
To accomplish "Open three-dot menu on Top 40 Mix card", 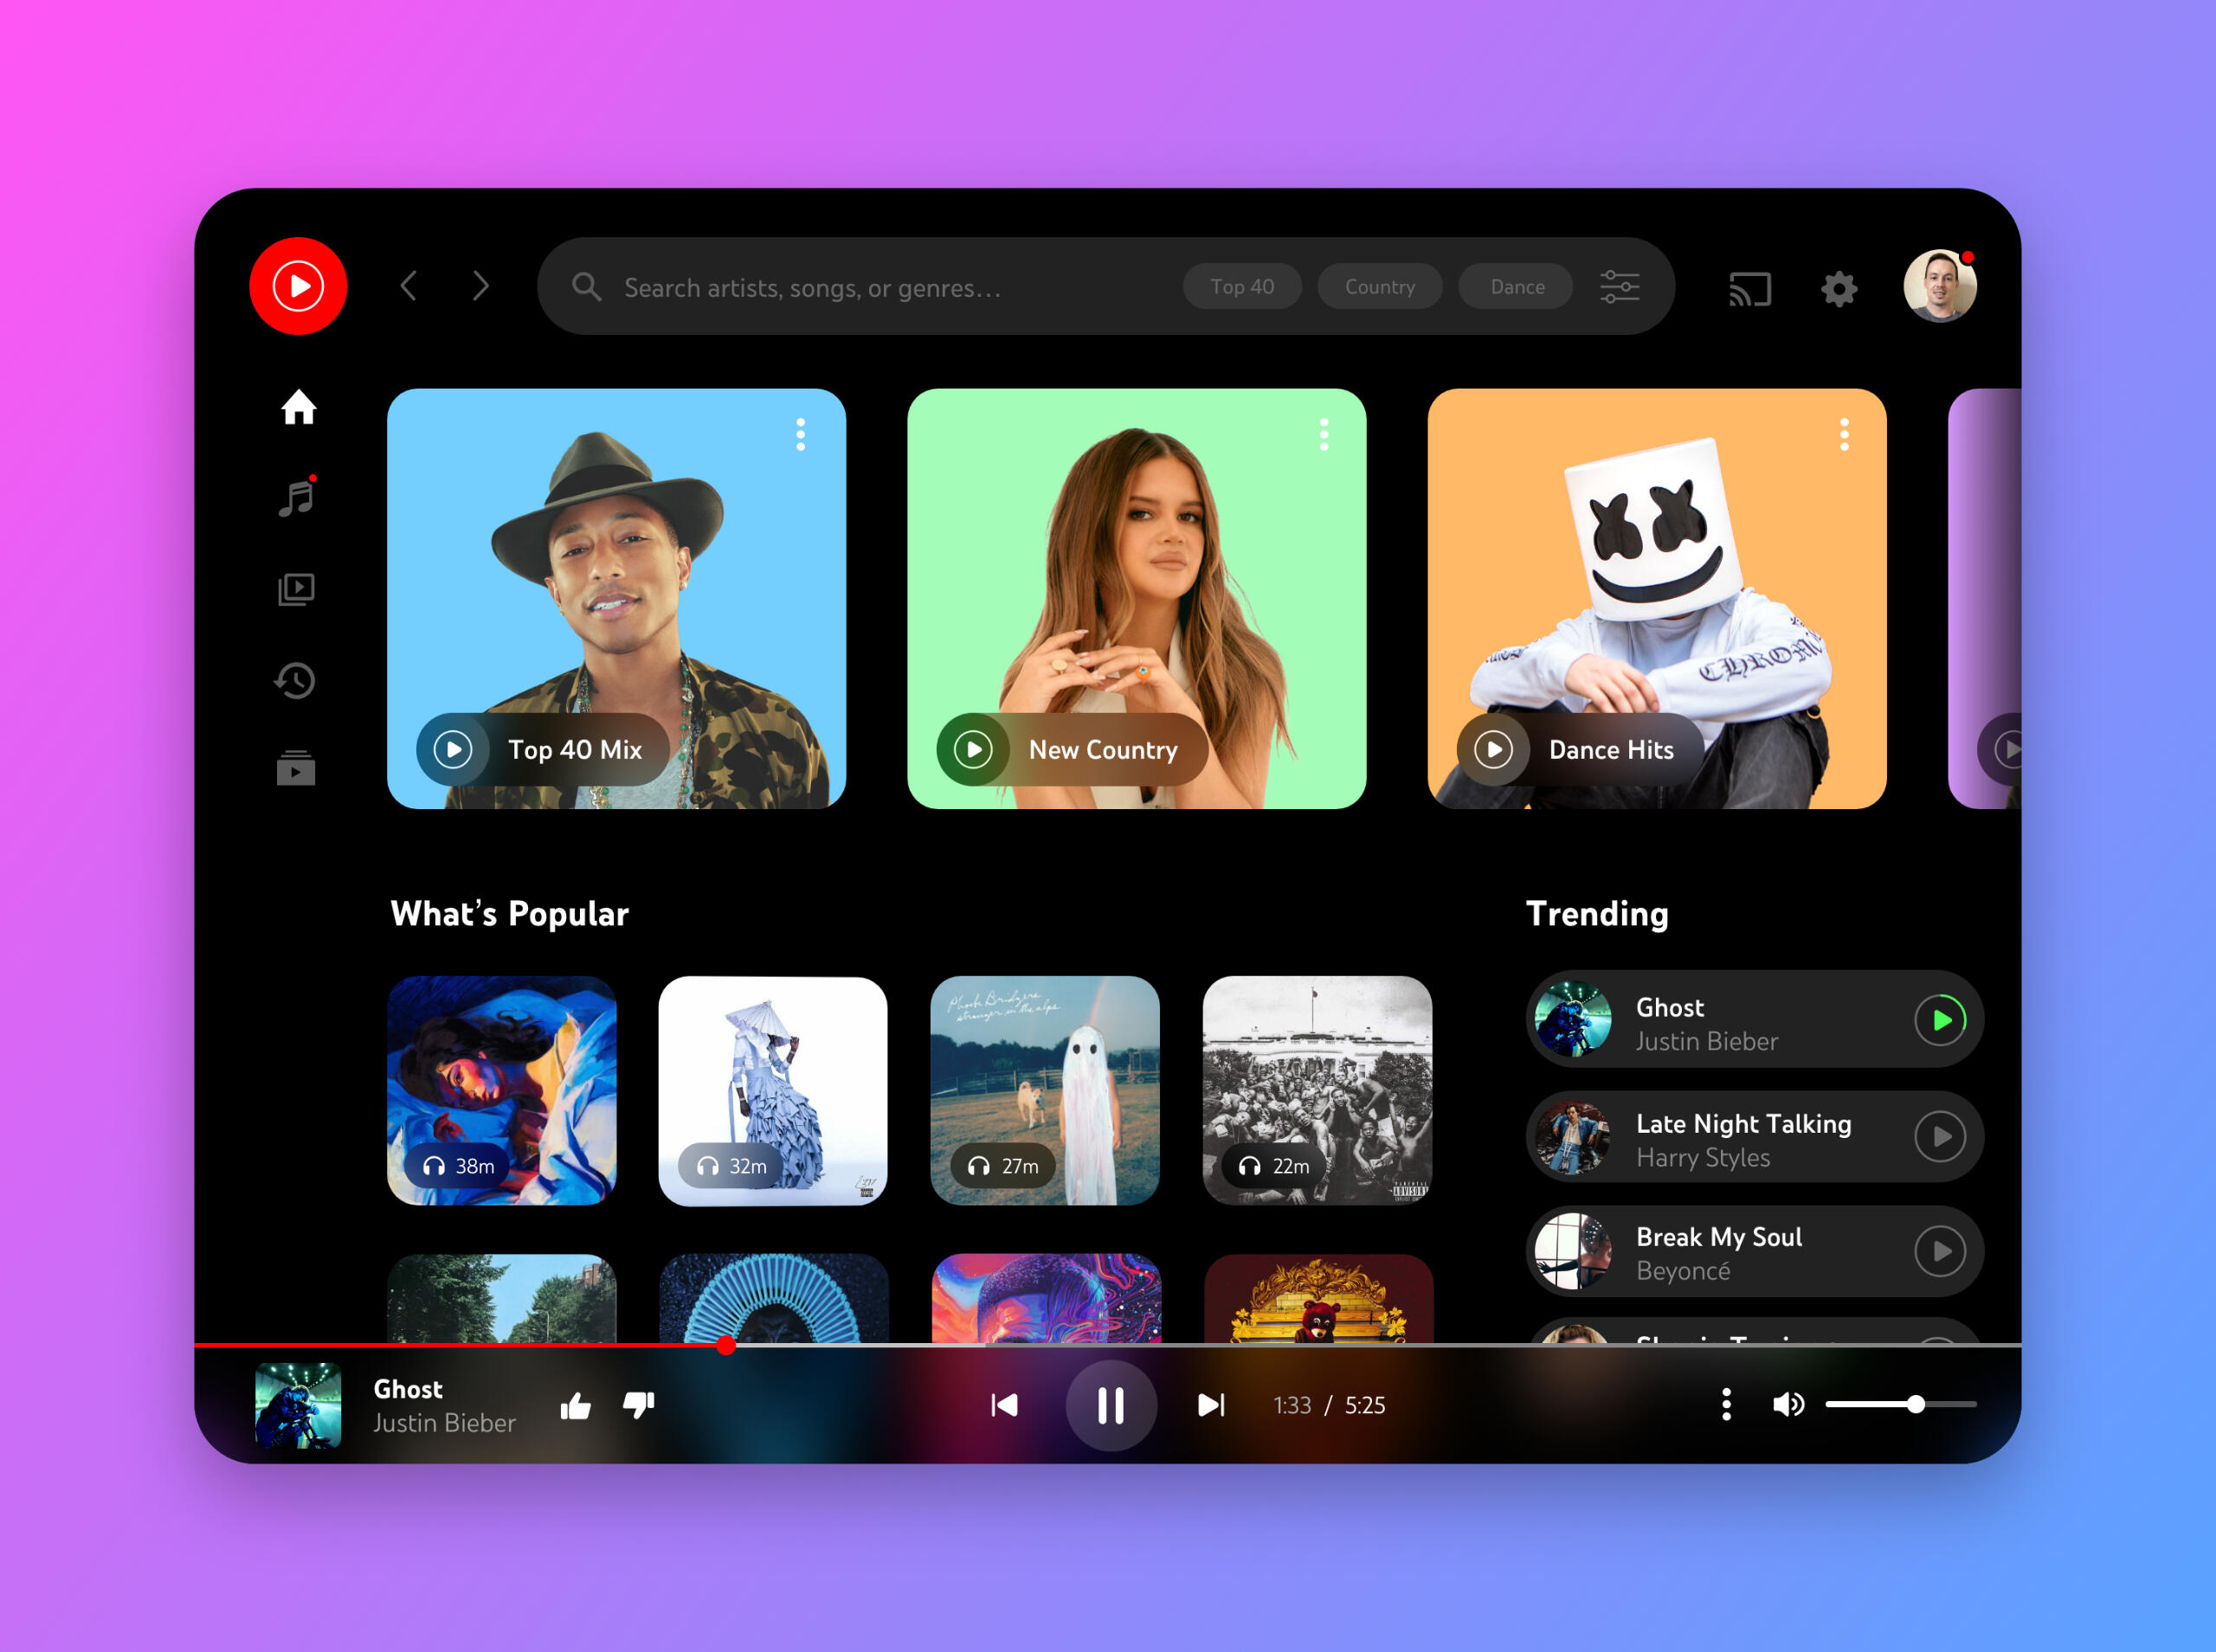I will 800,435.
